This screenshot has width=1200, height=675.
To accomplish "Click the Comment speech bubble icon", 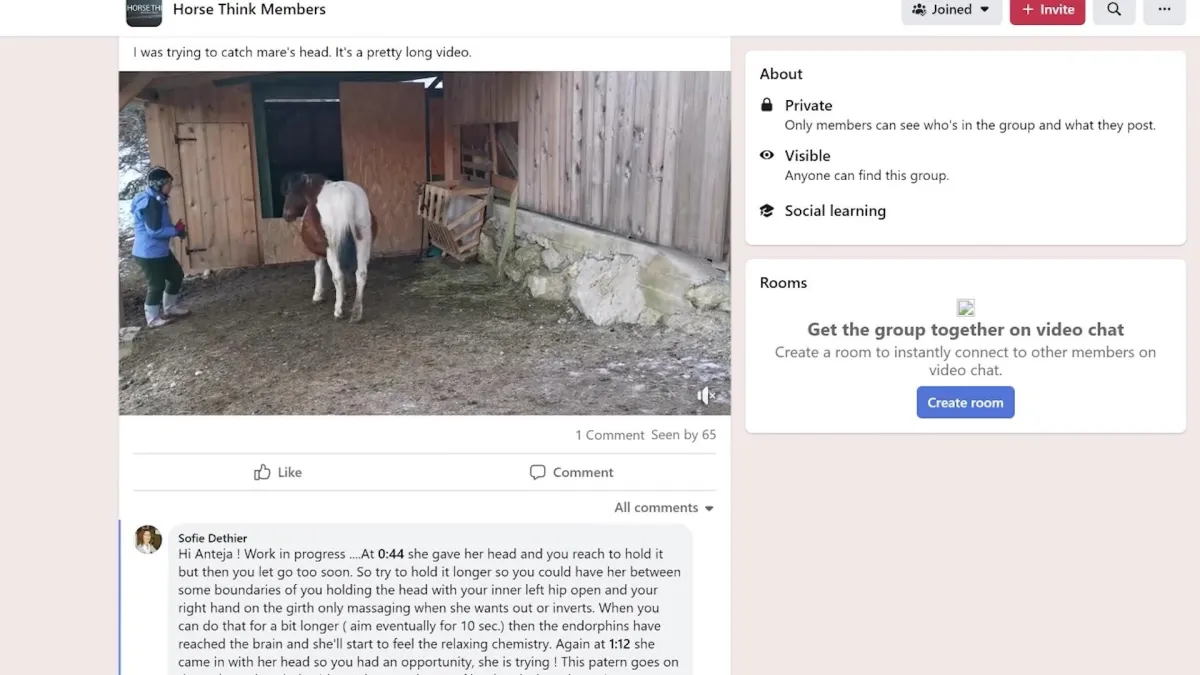I will tap(537, 472).
